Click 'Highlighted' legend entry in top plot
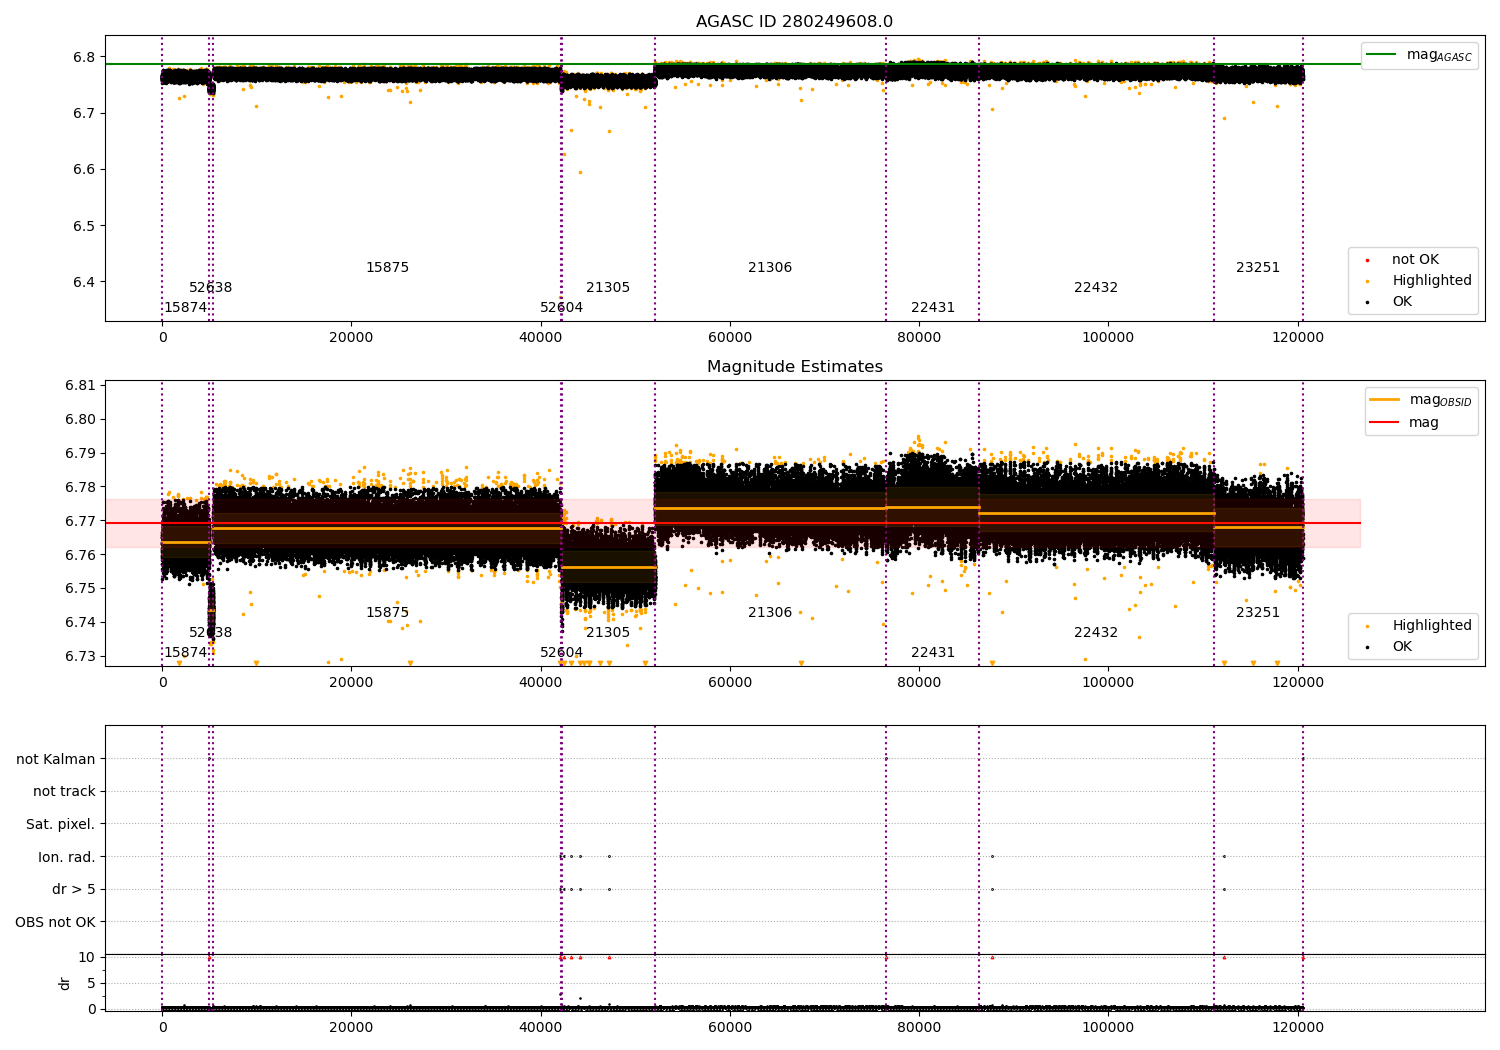 pyautogui.click(x=1432, y=281)
